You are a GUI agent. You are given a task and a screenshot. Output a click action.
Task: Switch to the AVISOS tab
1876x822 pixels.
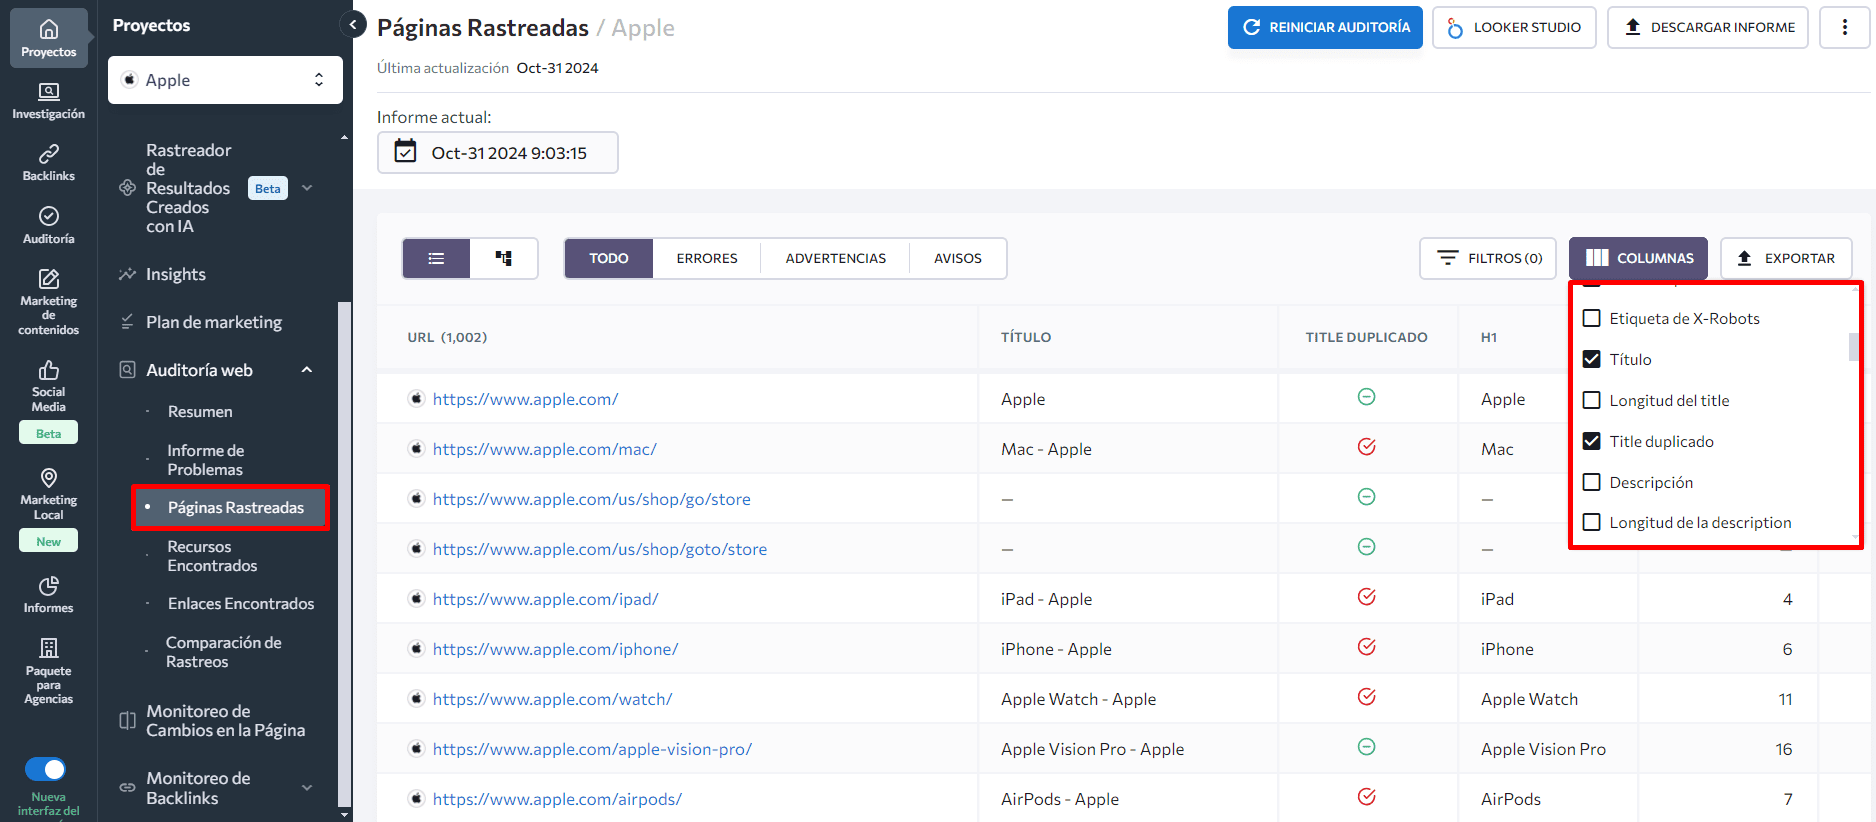click(x=957, y=258)
